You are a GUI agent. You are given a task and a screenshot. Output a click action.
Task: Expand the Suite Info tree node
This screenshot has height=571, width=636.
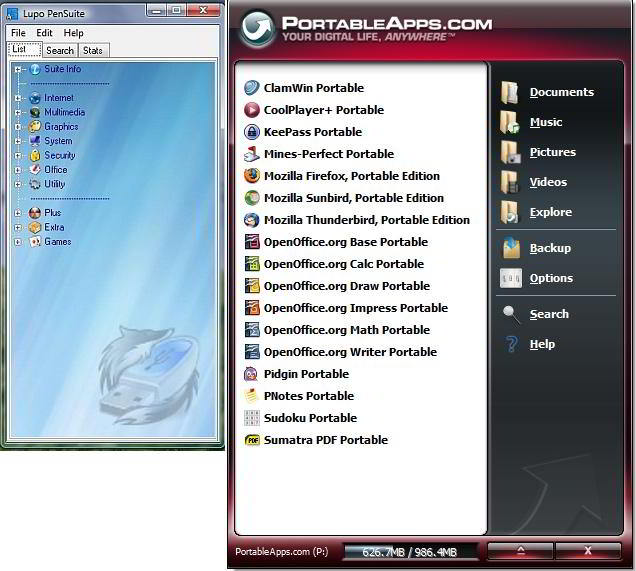tap(17, 69)
